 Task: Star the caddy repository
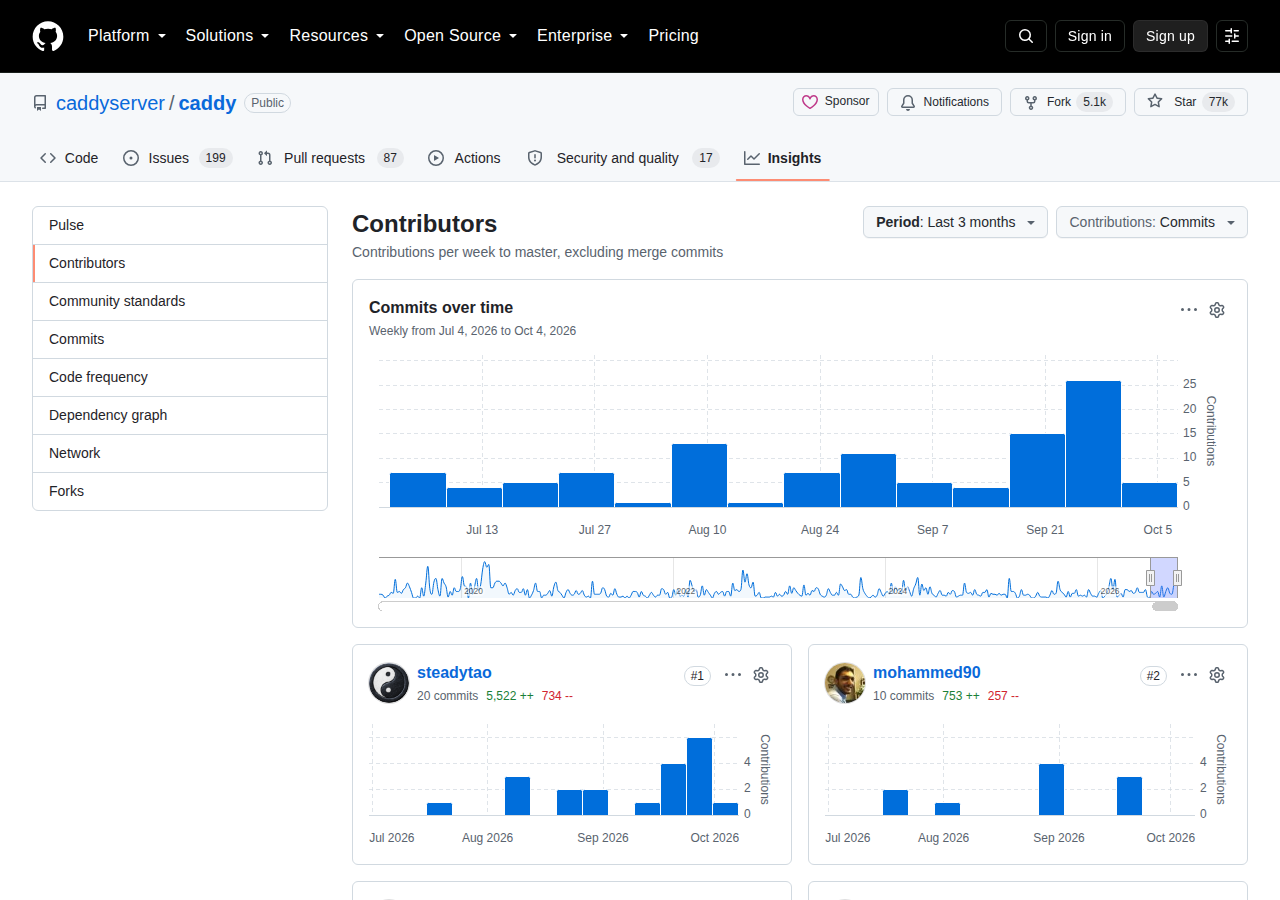(1190, 102)
